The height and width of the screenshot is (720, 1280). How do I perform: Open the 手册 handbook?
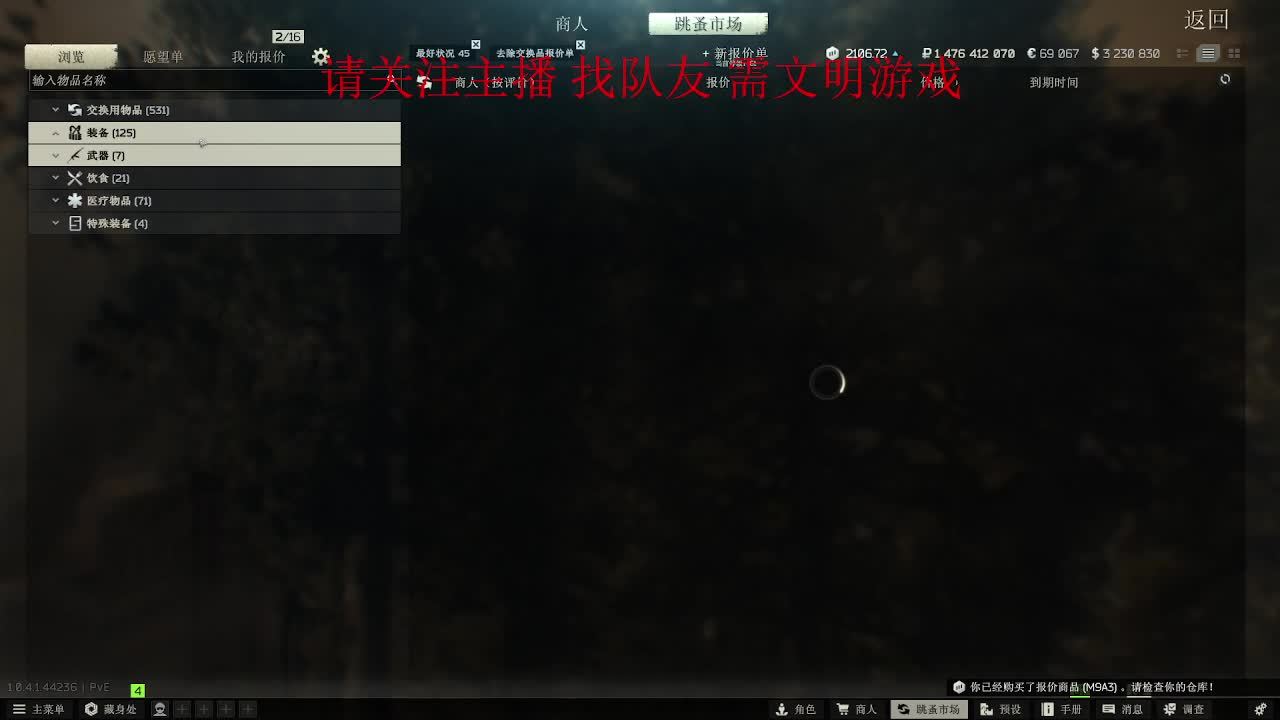click(x=1061, y=709)
